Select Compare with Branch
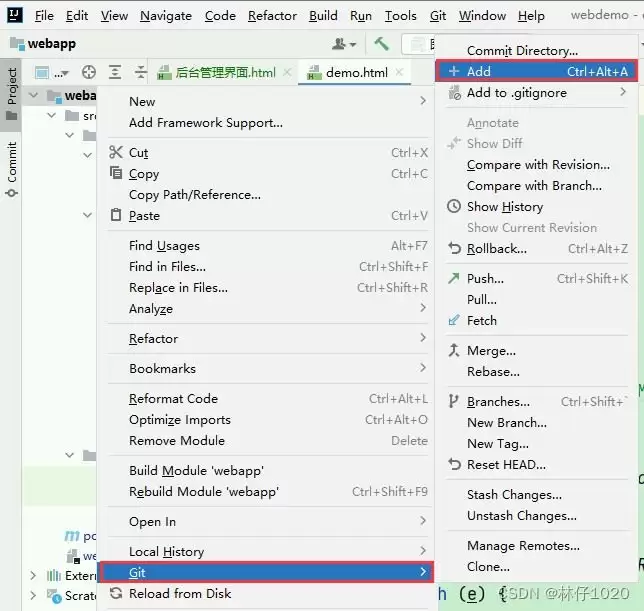The height and width of the screenshot is (611, 644). point(537,186)
